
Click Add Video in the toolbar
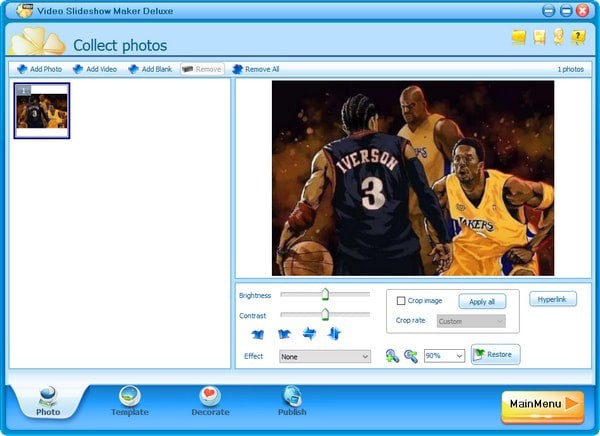point(95,69)
